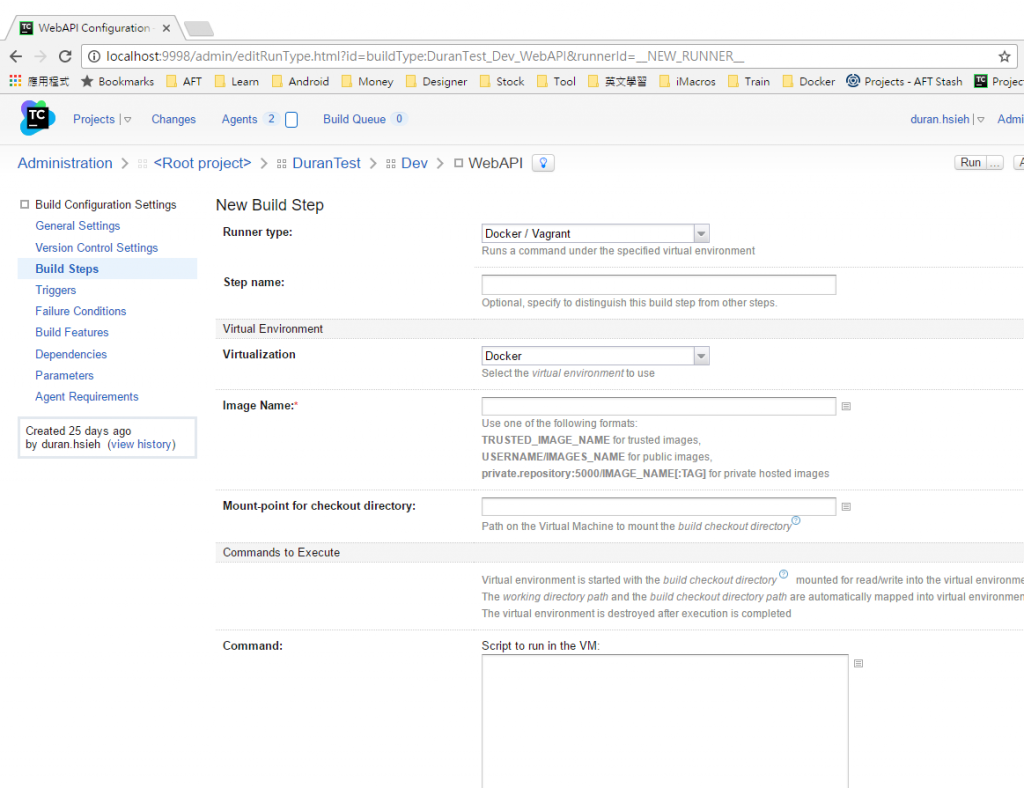1024x788 pixels.
Task: Go to Administration breadcrumb
Action: pos(65,163)
